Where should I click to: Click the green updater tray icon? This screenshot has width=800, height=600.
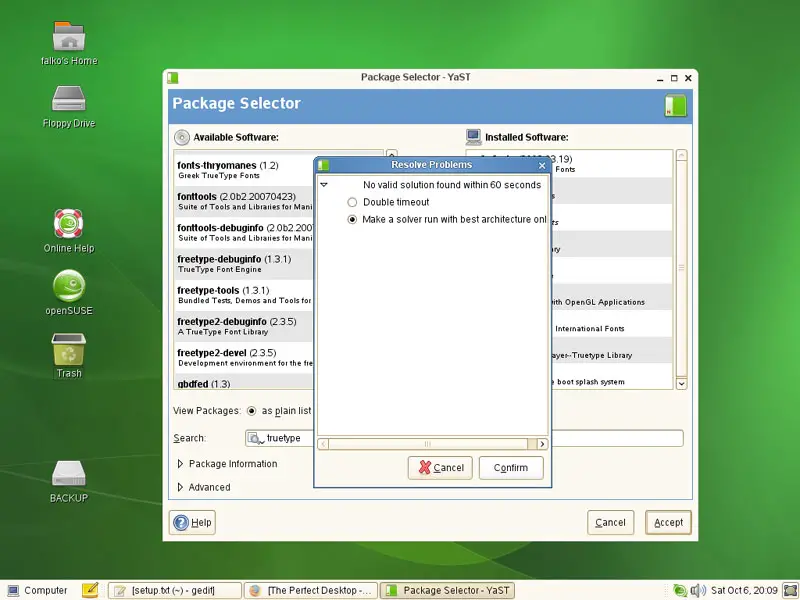coord(680,590)
